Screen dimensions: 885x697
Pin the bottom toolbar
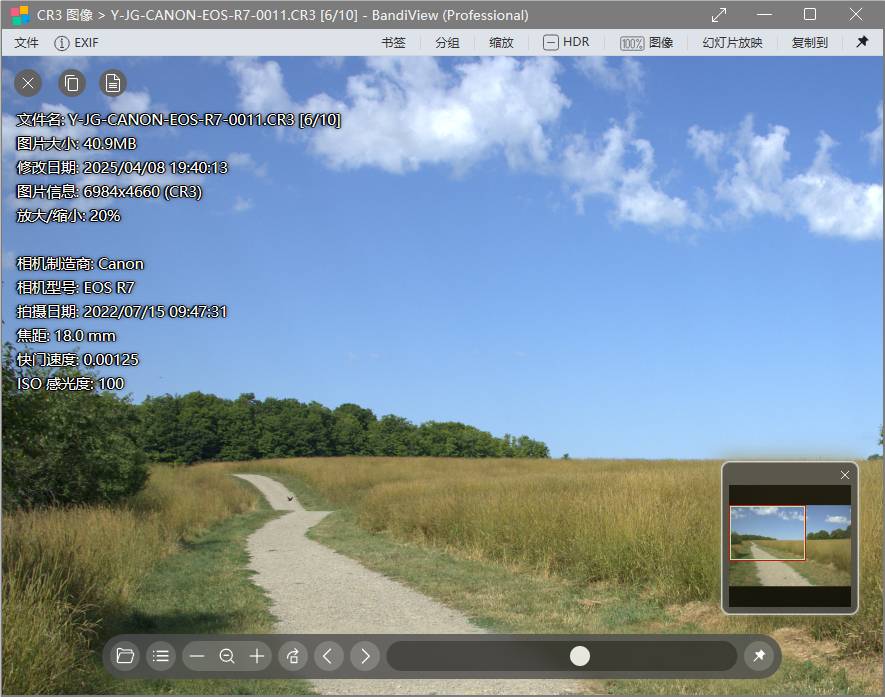pyautogui.click(x=759, y=656)
